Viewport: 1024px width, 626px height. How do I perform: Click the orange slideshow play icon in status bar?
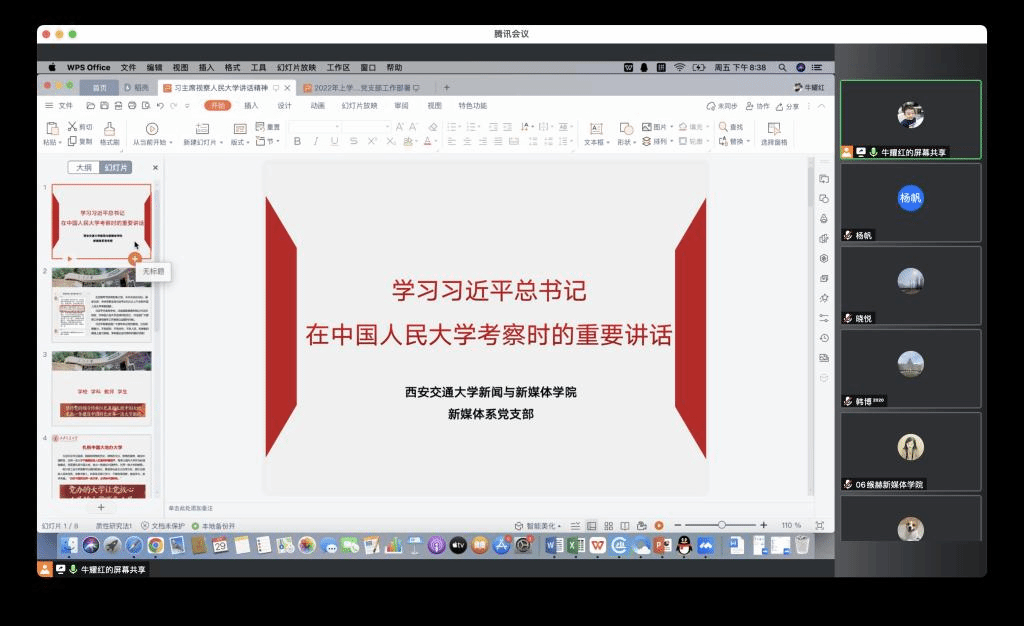[659, 525]
